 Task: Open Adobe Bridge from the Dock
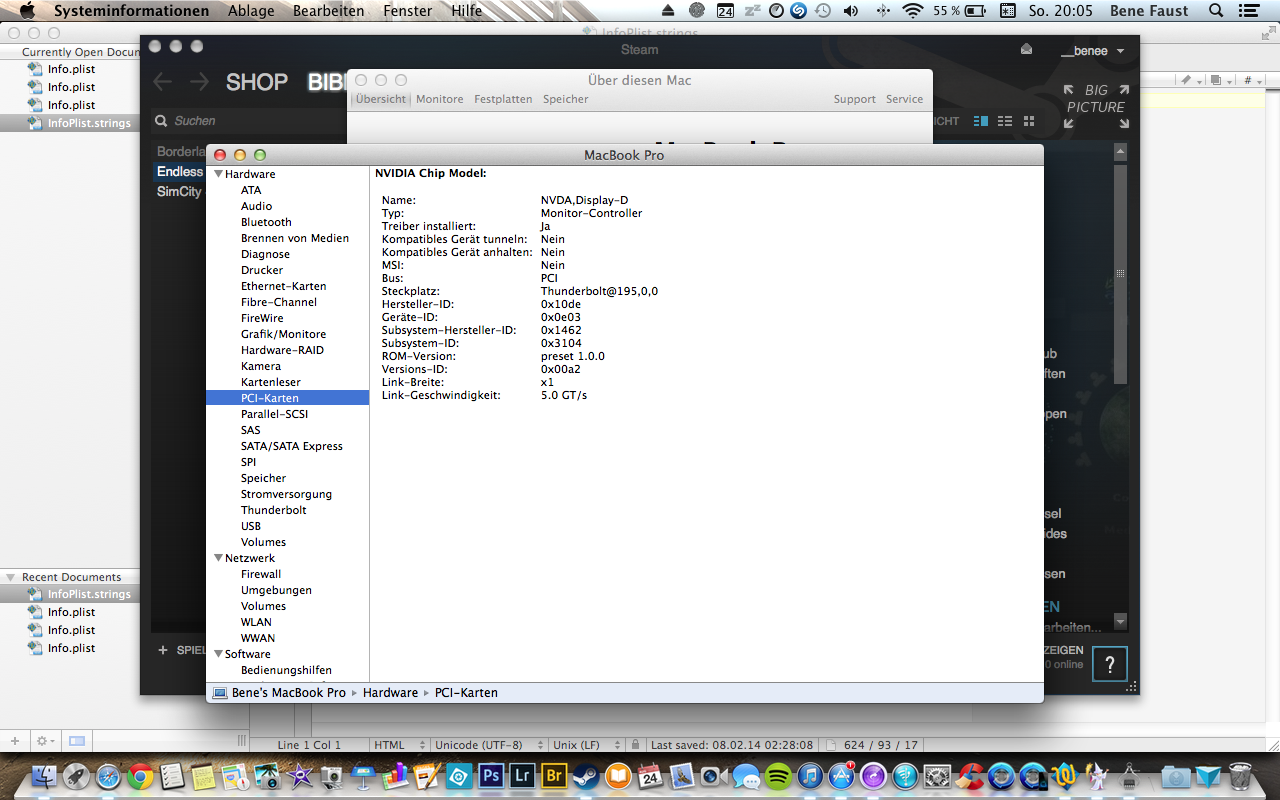click(x=554, y=775)
